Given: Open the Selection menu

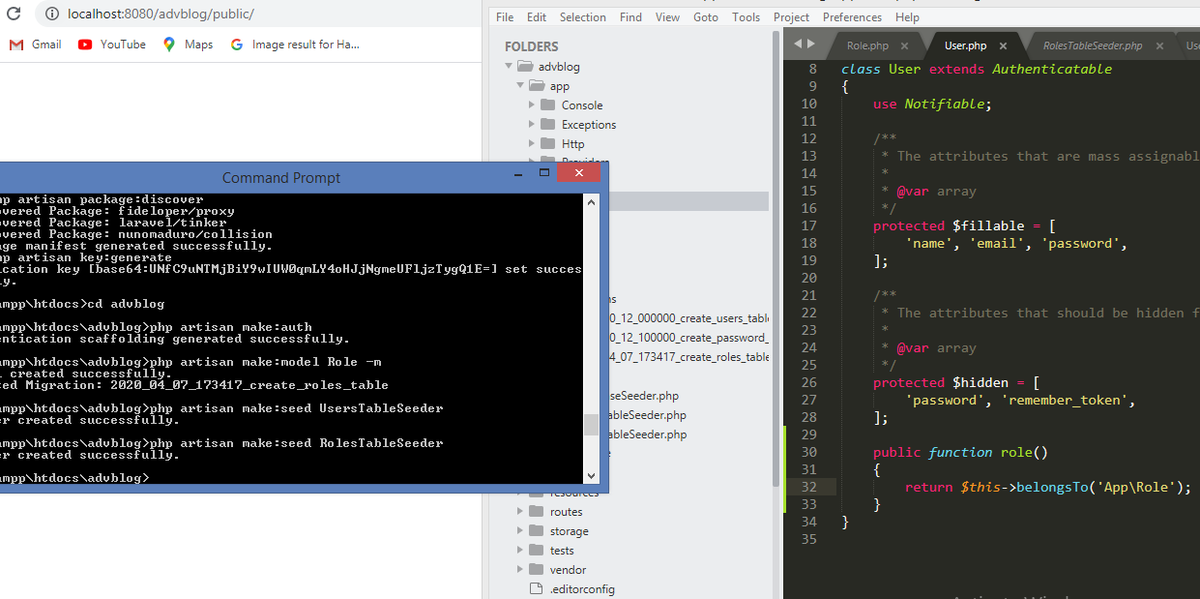Looking at the screenshot, I should click(x=583, y=17).
